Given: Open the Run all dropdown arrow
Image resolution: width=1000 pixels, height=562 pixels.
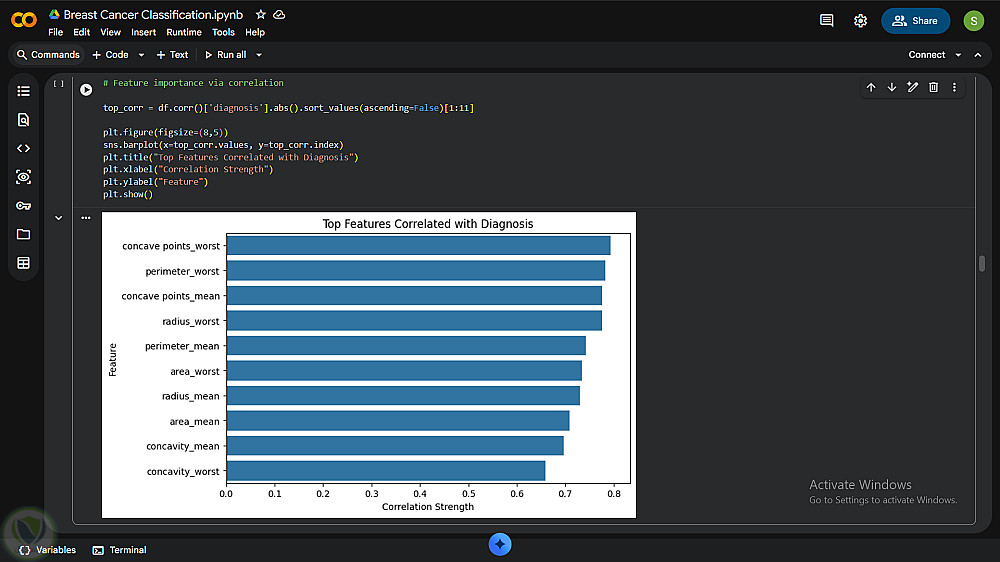Looking at the screenshot, I should [x=259, y=55].
